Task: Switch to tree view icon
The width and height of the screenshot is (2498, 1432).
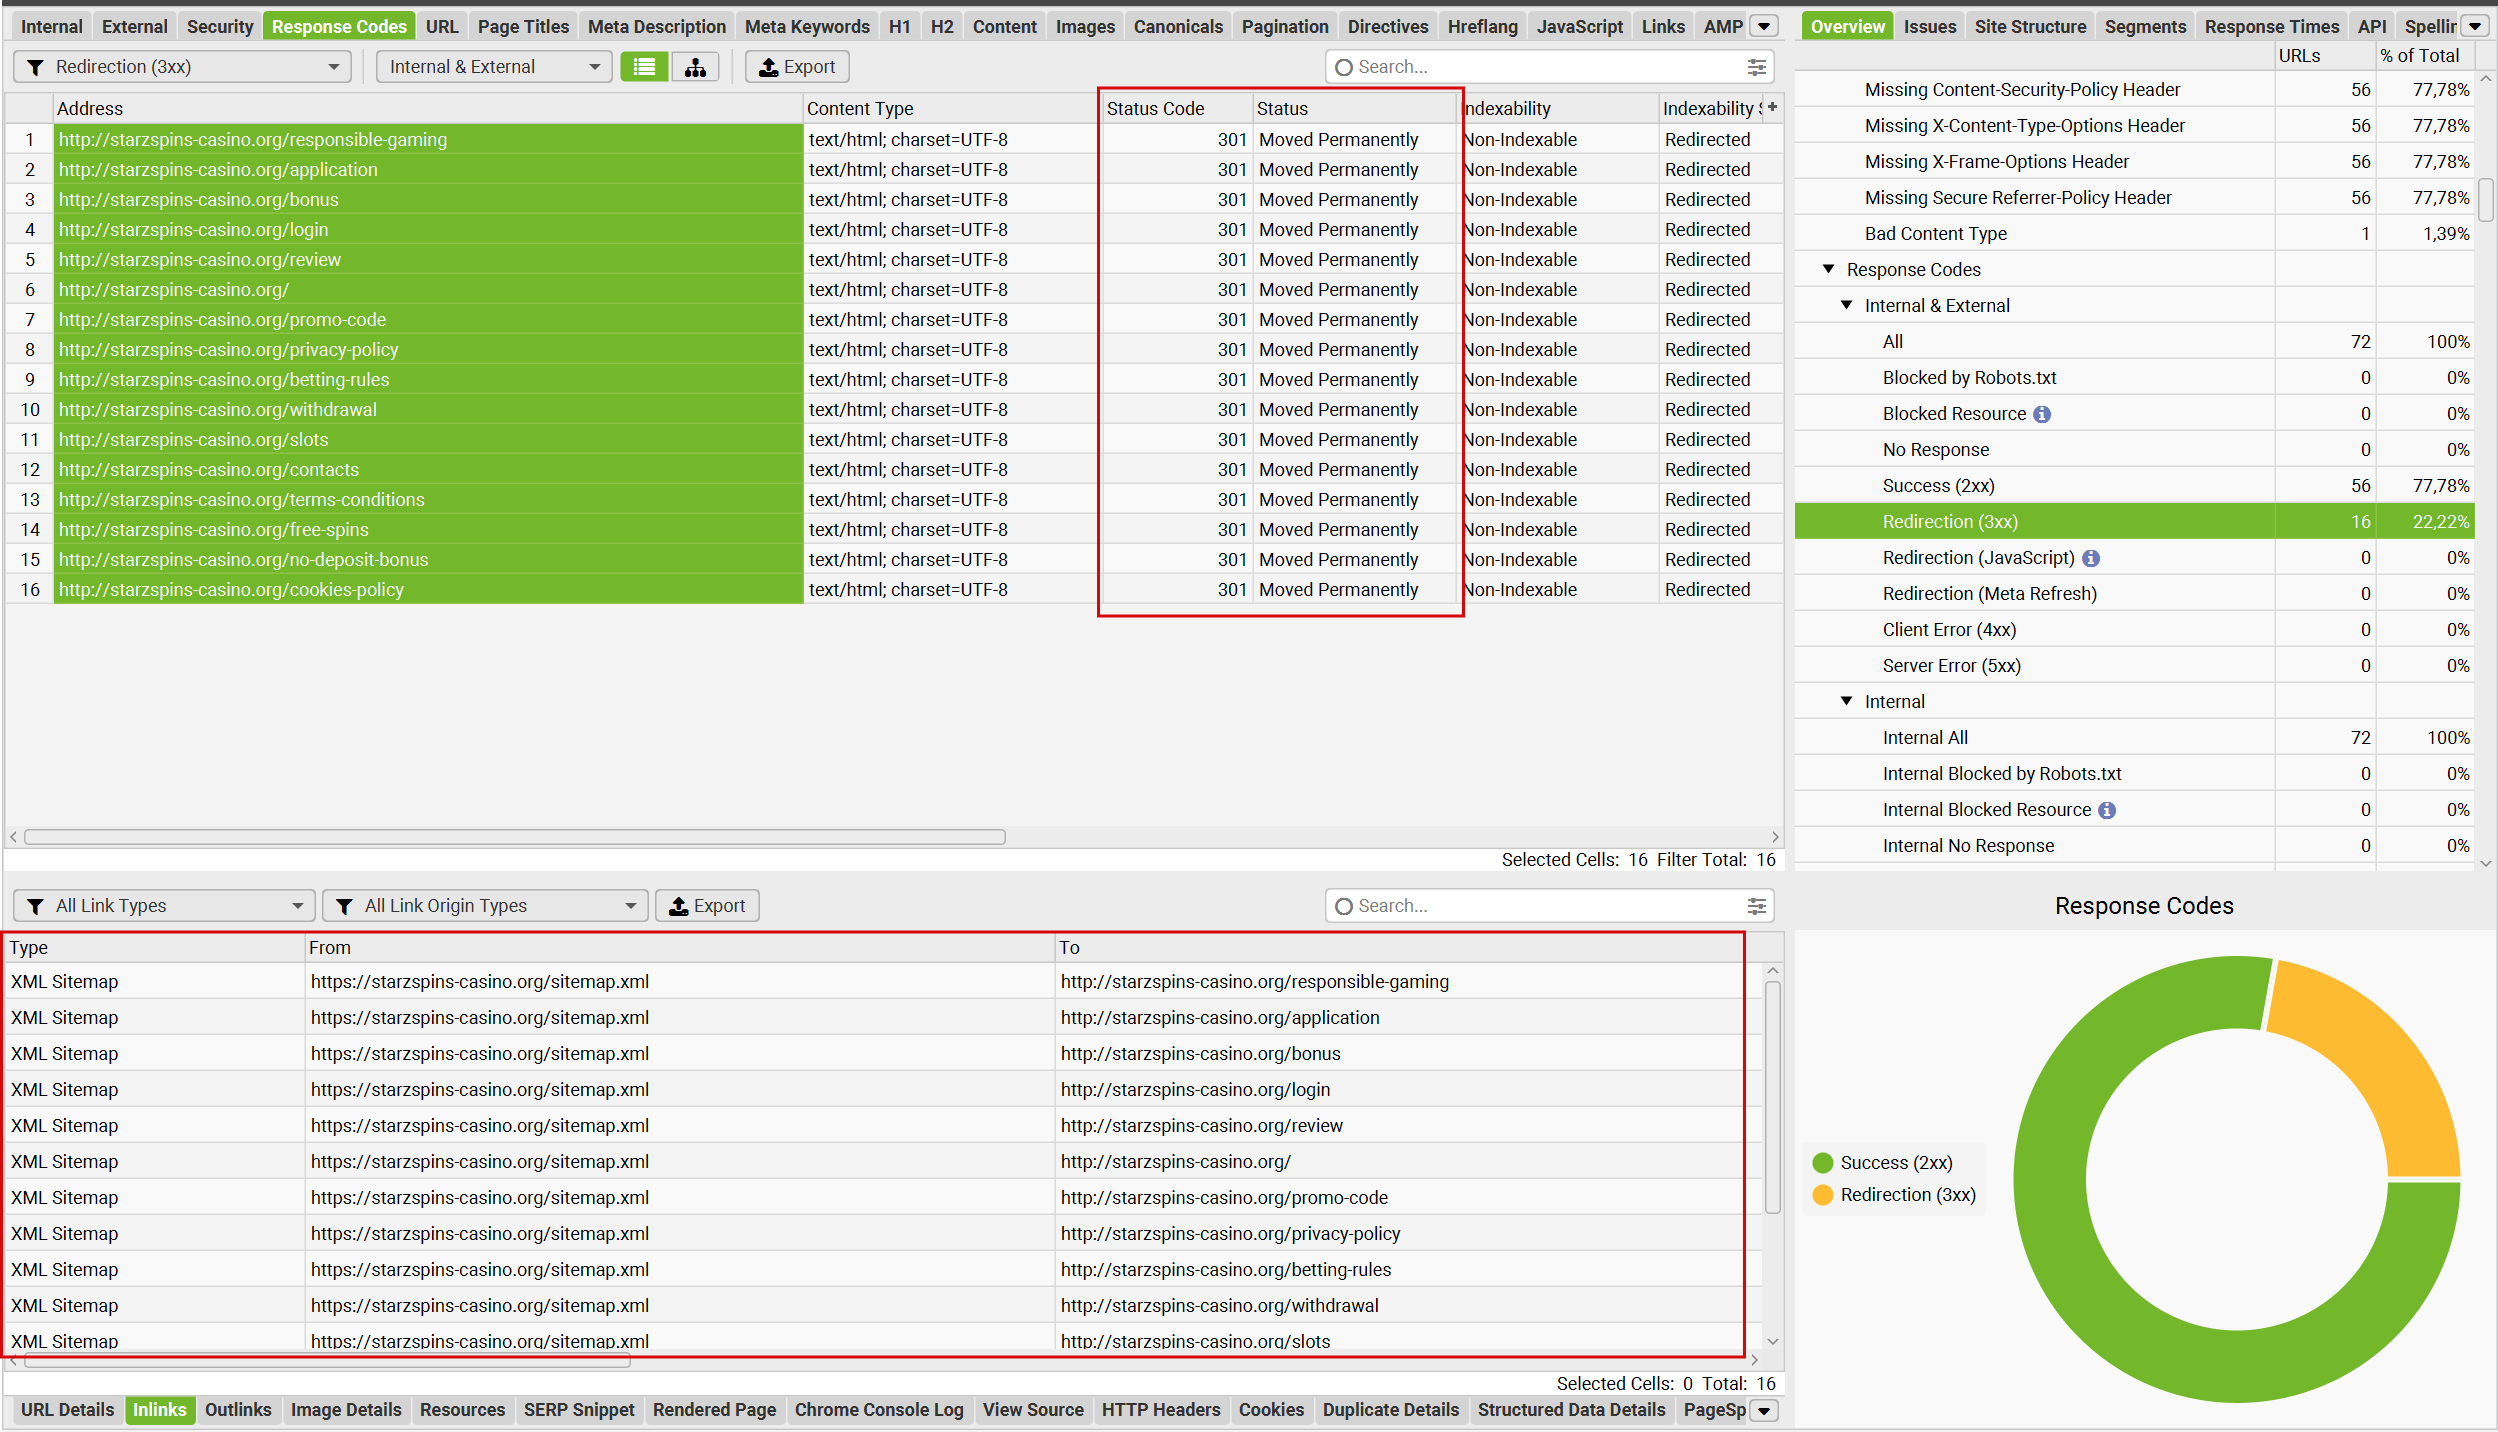Action: tap(695, 67)
